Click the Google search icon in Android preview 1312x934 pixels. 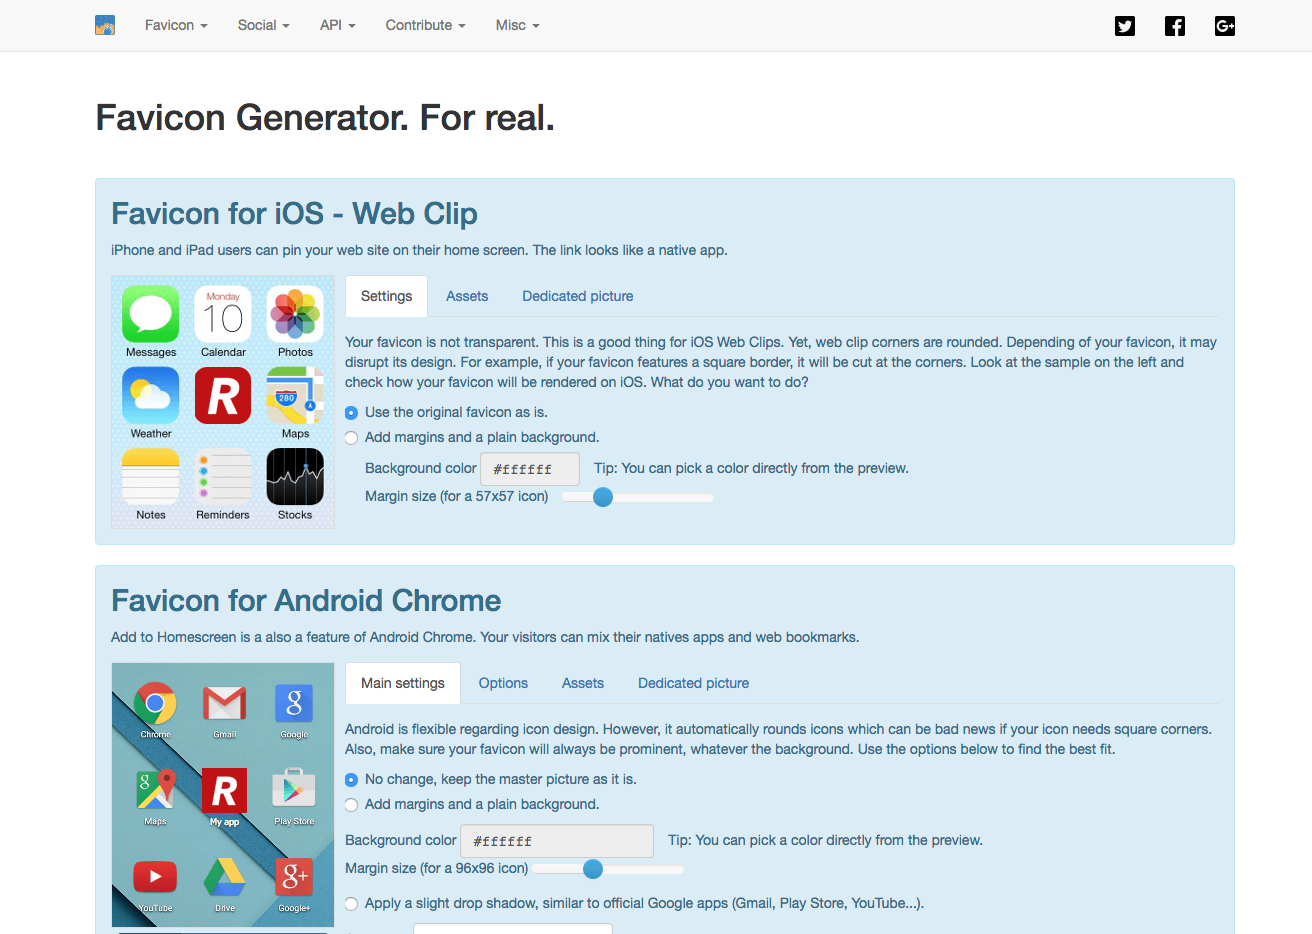click(294, 704)
